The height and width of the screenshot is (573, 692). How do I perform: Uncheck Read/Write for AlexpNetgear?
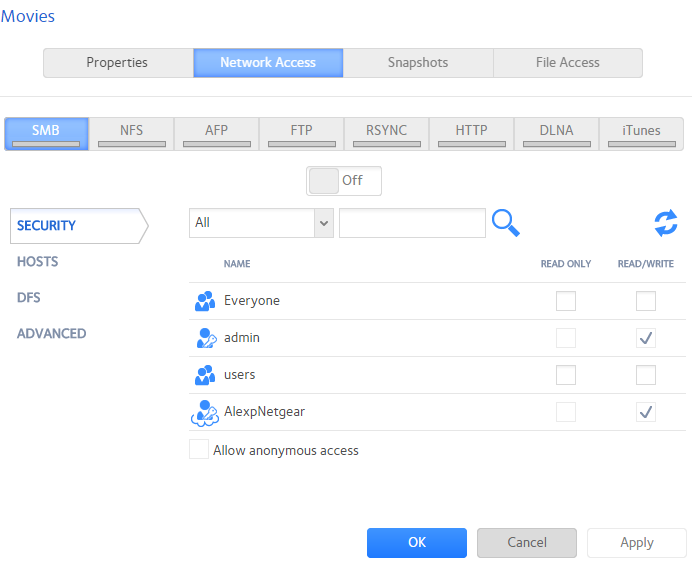point(646,412)
